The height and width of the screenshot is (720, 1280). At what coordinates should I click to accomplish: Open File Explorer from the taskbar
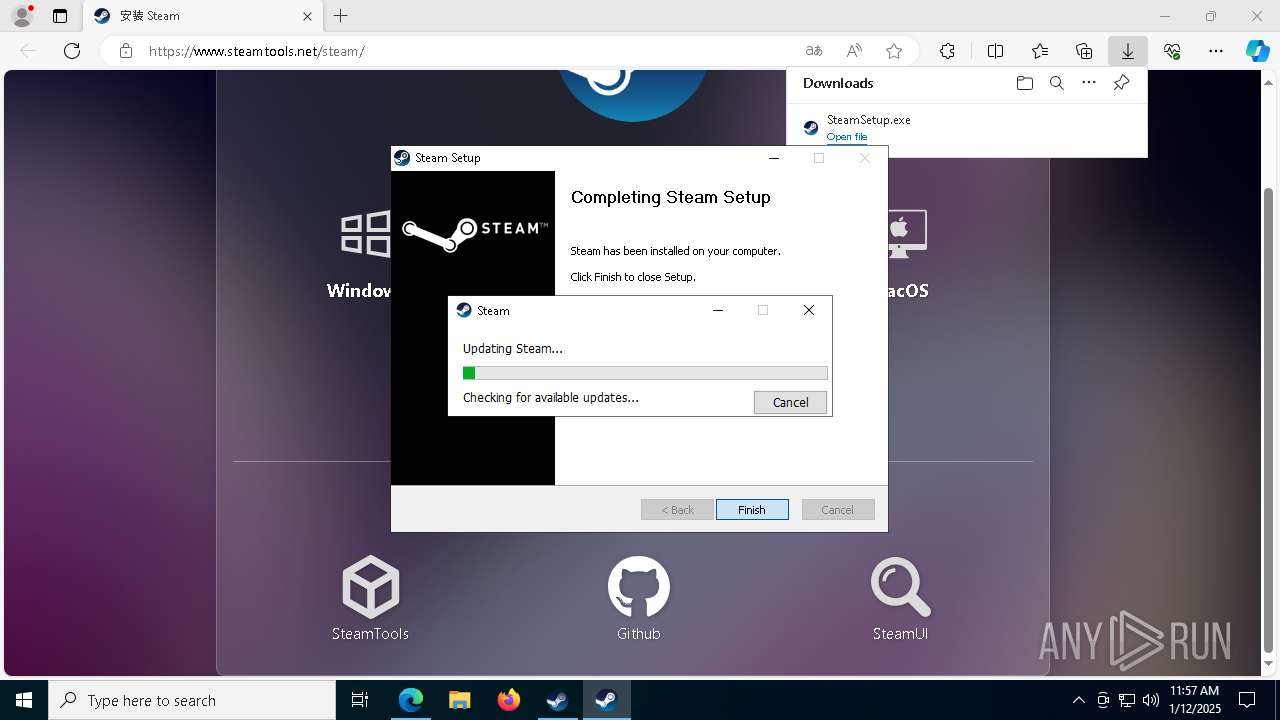click(459, 700)
